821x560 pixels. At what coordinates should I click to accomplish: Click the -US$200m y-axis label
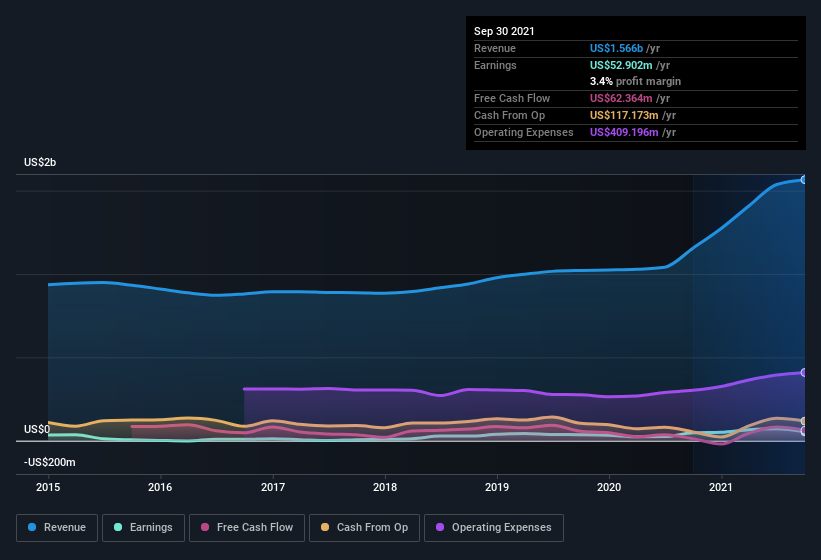pyautogui.click(x=50, y=462)
